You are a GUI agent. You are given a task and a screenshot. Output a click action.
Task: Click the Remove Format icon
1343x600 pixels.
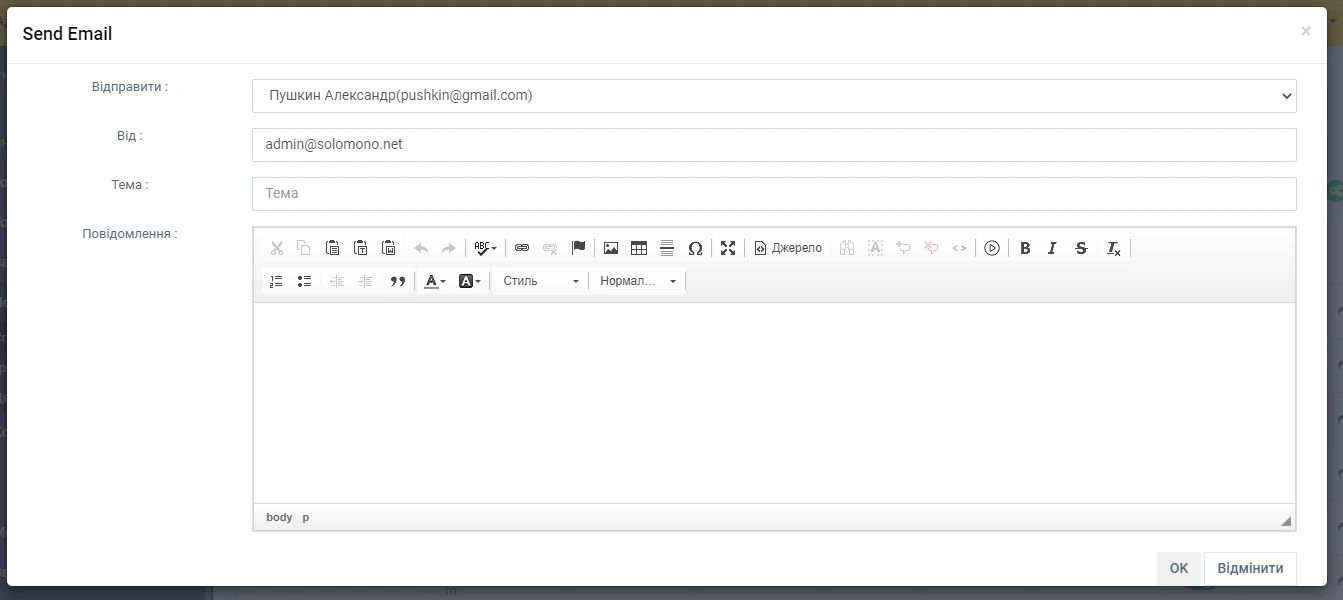(x=1113, y=248)
